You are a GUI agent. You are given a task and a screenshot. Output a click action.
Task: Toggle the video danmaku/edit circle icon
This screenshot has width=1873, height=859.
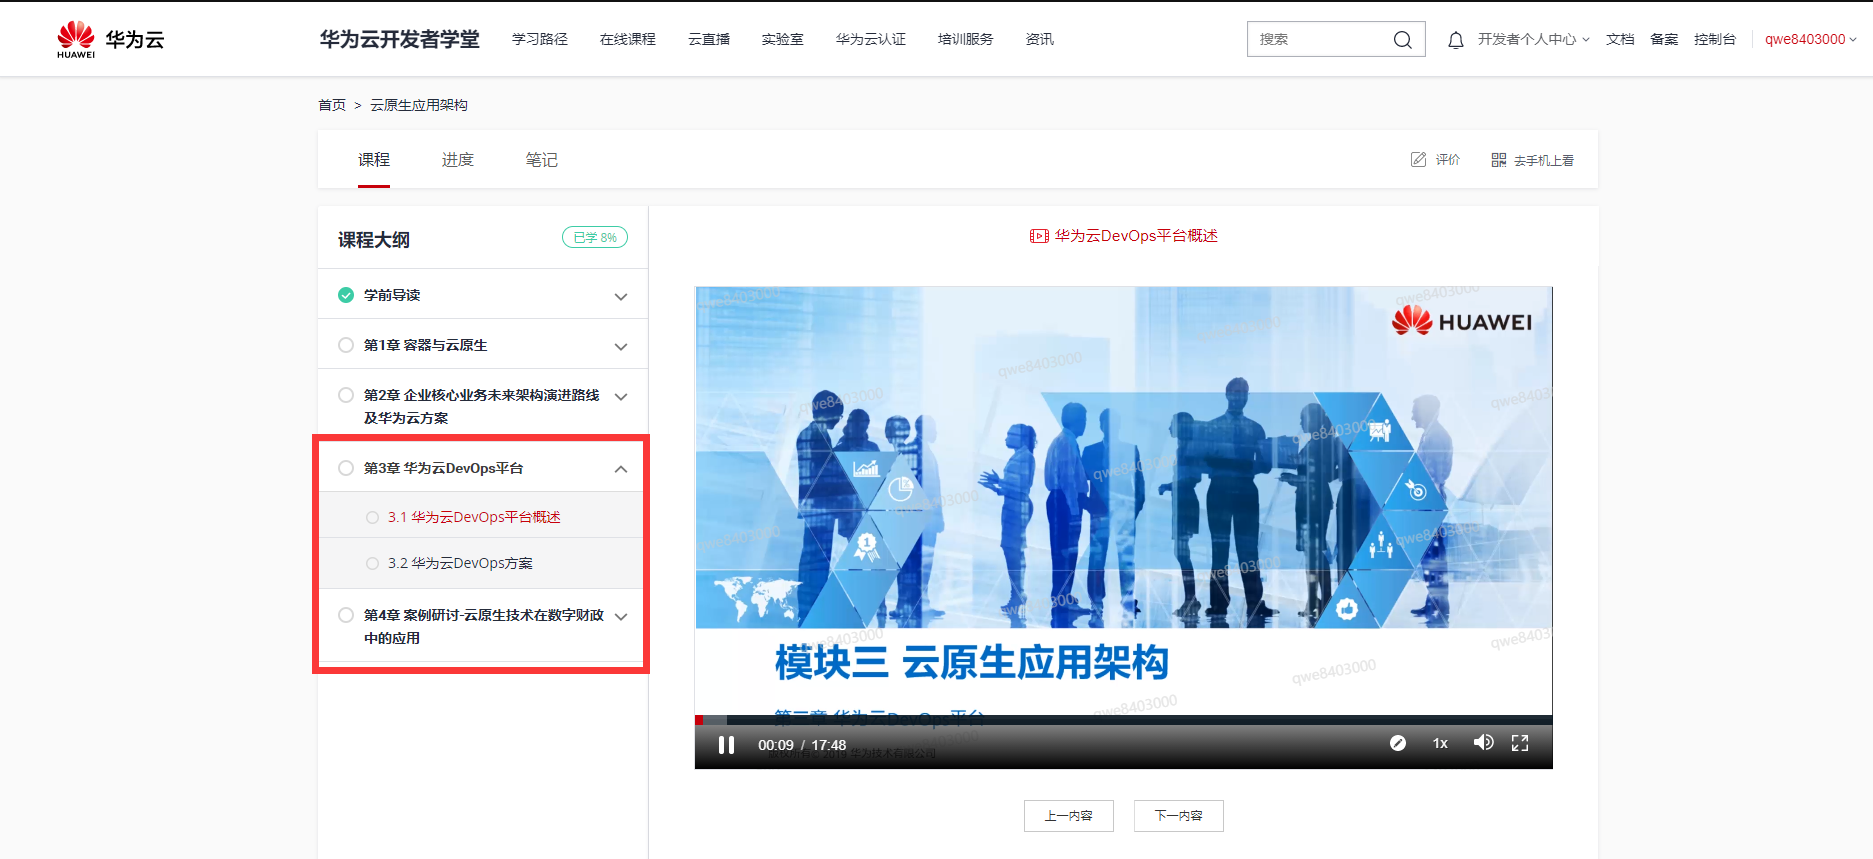1398,743
